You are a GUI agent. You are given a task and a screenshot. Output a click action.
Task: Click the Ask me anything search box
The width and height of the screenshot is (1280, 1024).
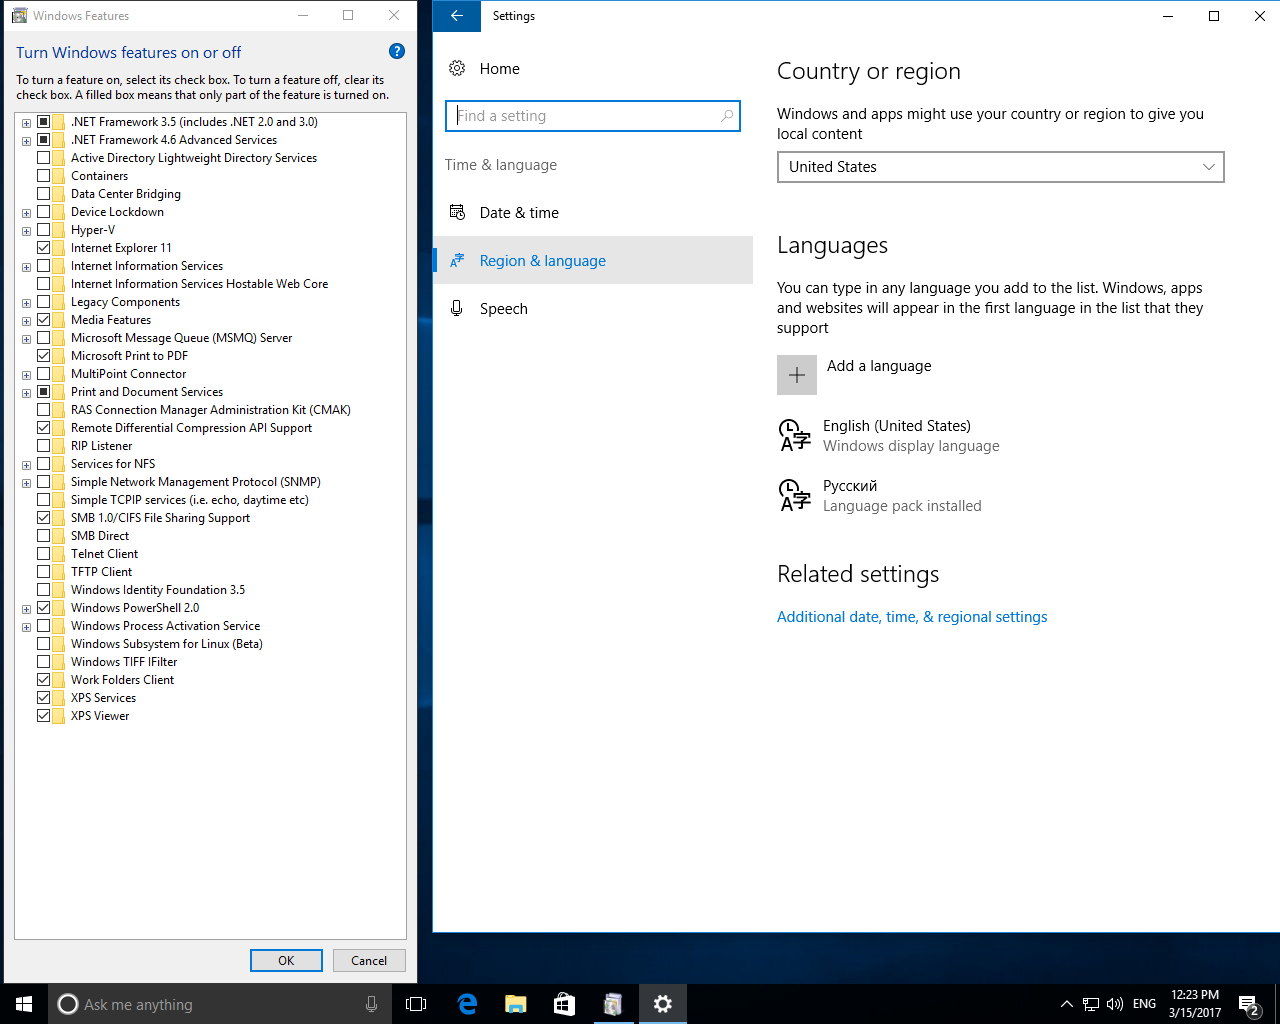(218, 1004)
